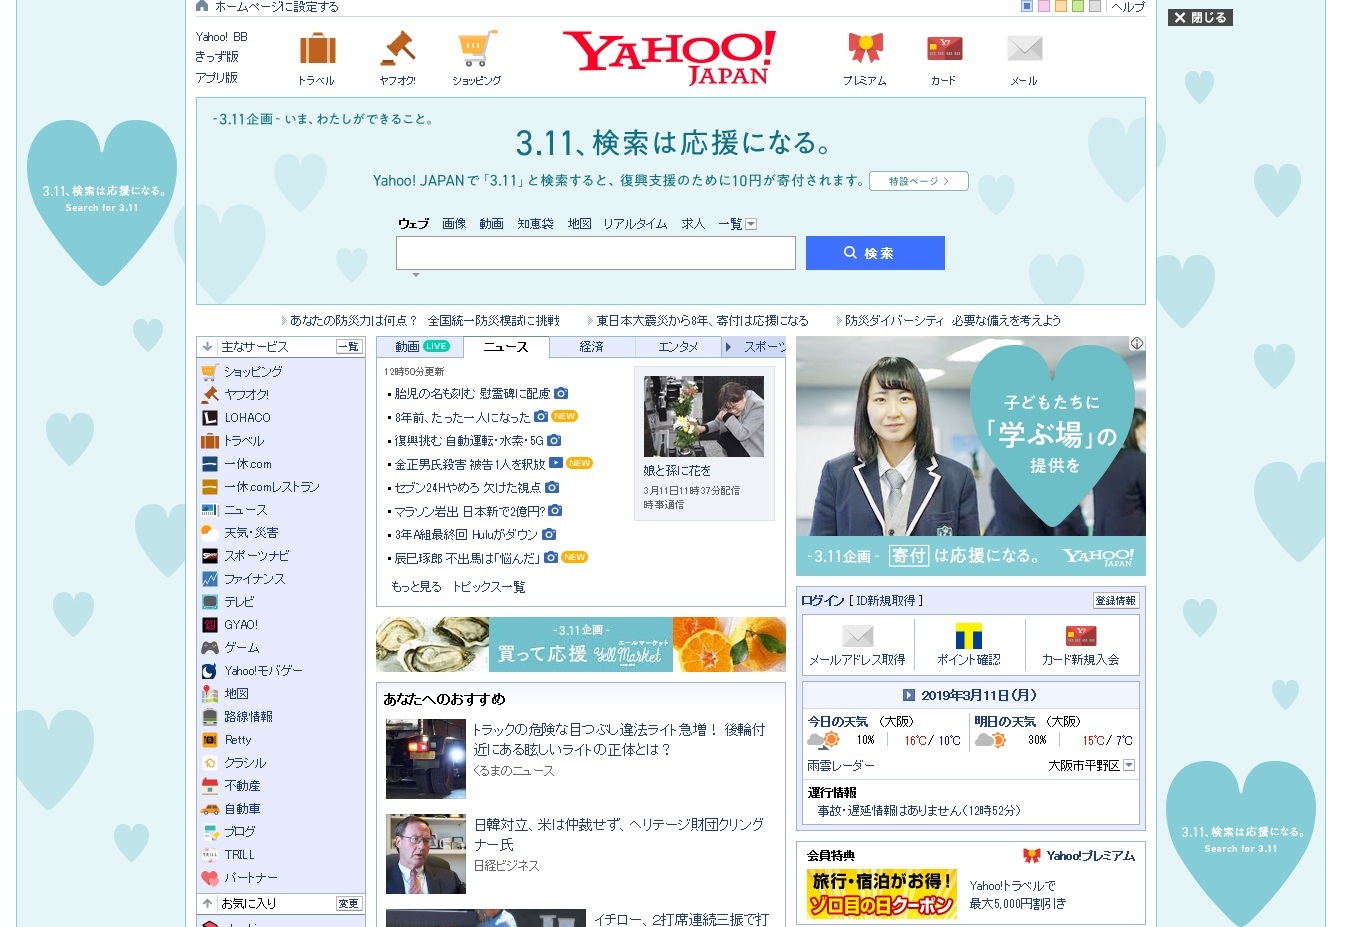This screenshot has width=1345, height=927.
Task: Open 路線情報 in the services sidebar
Action: 248,717
